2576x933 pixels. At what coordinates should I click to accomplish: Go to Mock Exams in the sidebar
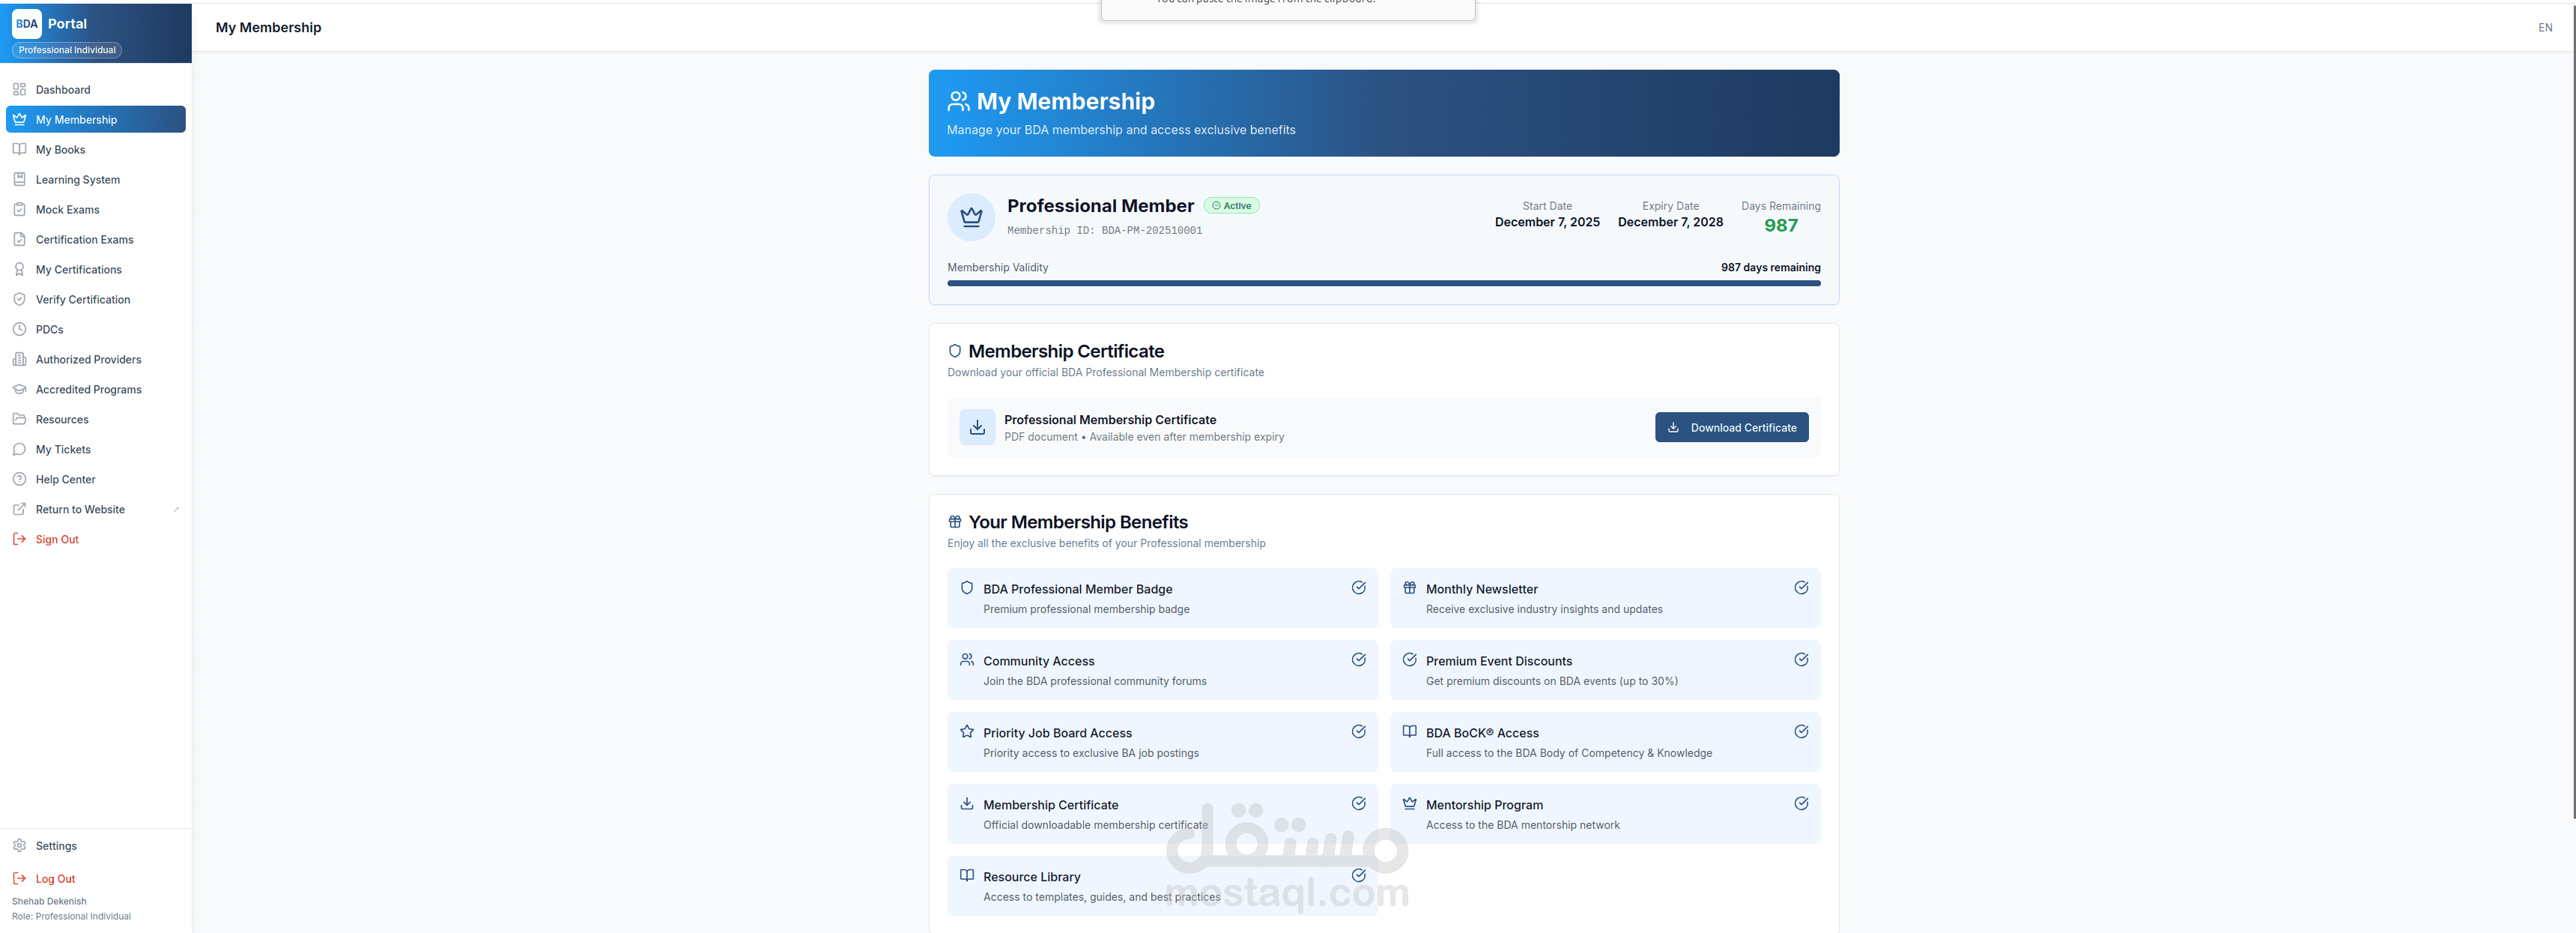tap(67, 210)
